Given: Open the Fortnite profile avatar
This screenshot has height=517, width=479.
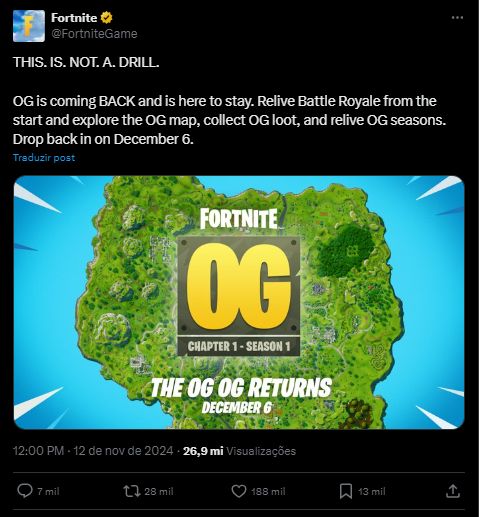Looking at the screenshot, I should (x=29, y=26).
